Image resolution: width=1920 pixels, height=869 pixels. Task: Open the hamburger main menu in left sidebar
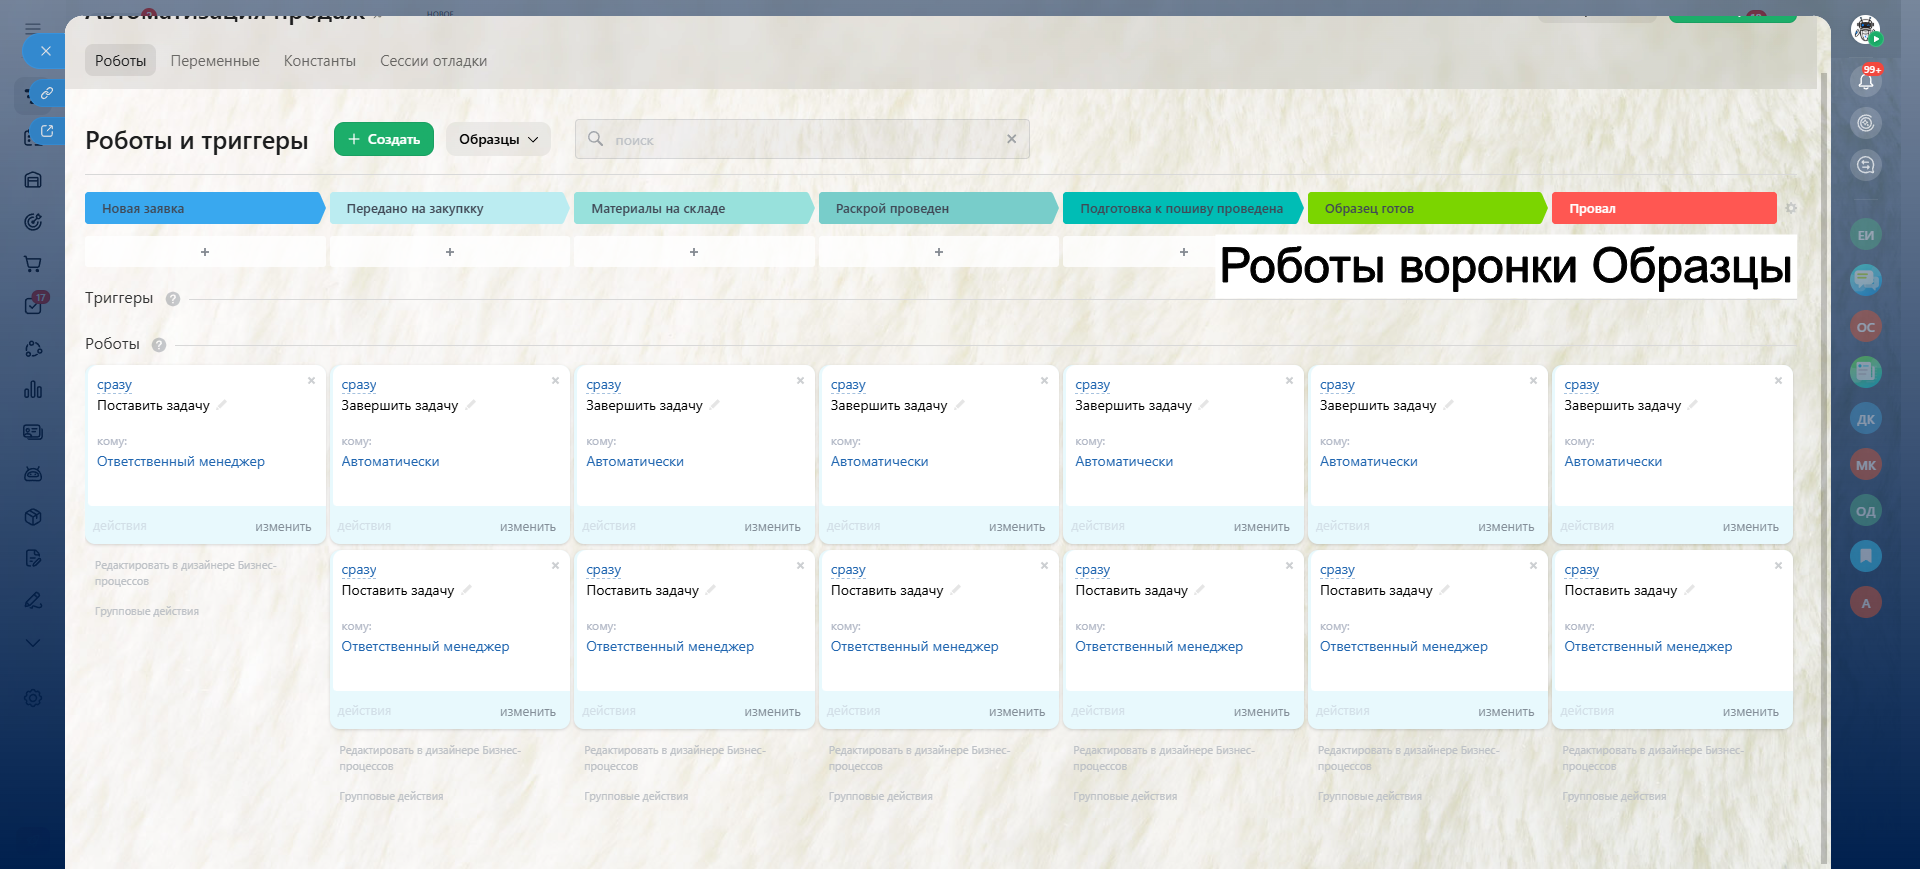pos(33,29)
